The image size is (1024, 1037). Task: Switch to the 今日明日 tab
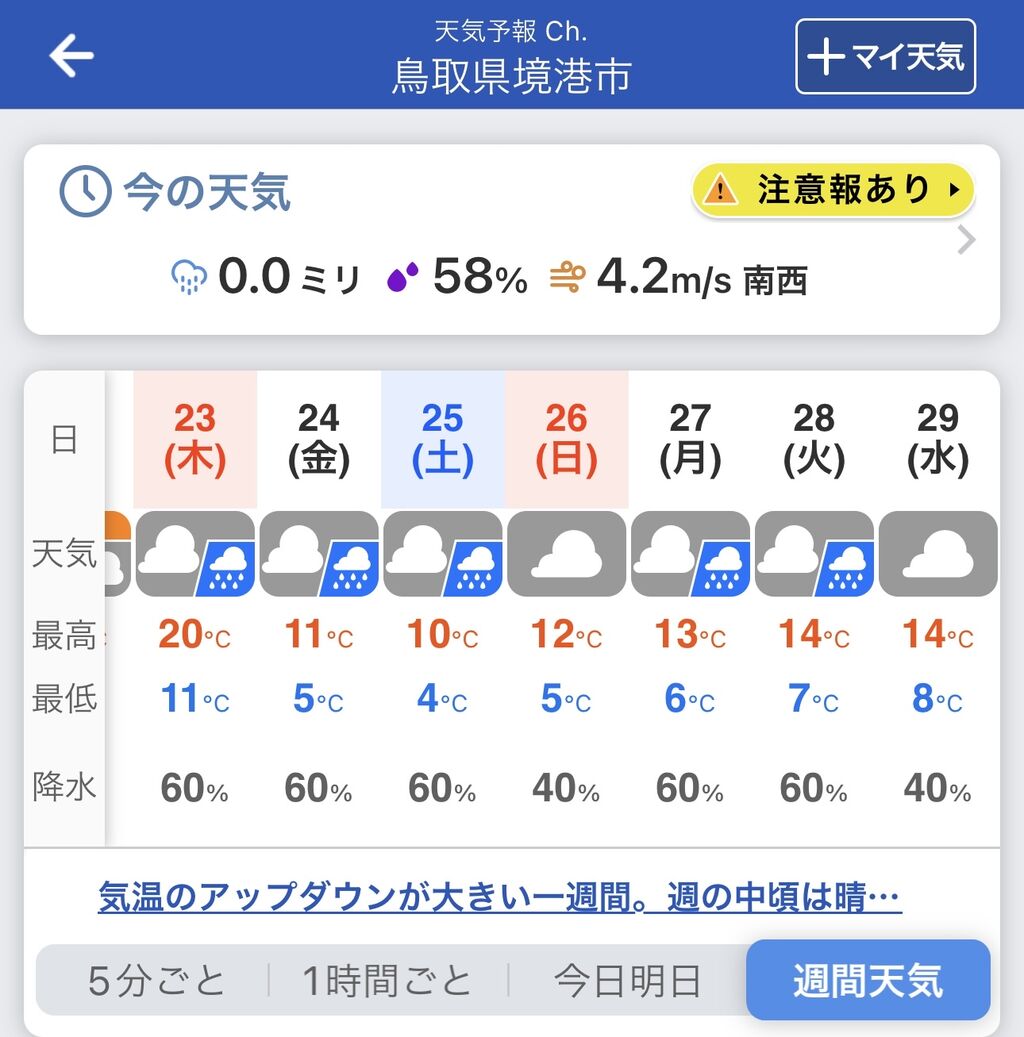(x=627, y=980)
